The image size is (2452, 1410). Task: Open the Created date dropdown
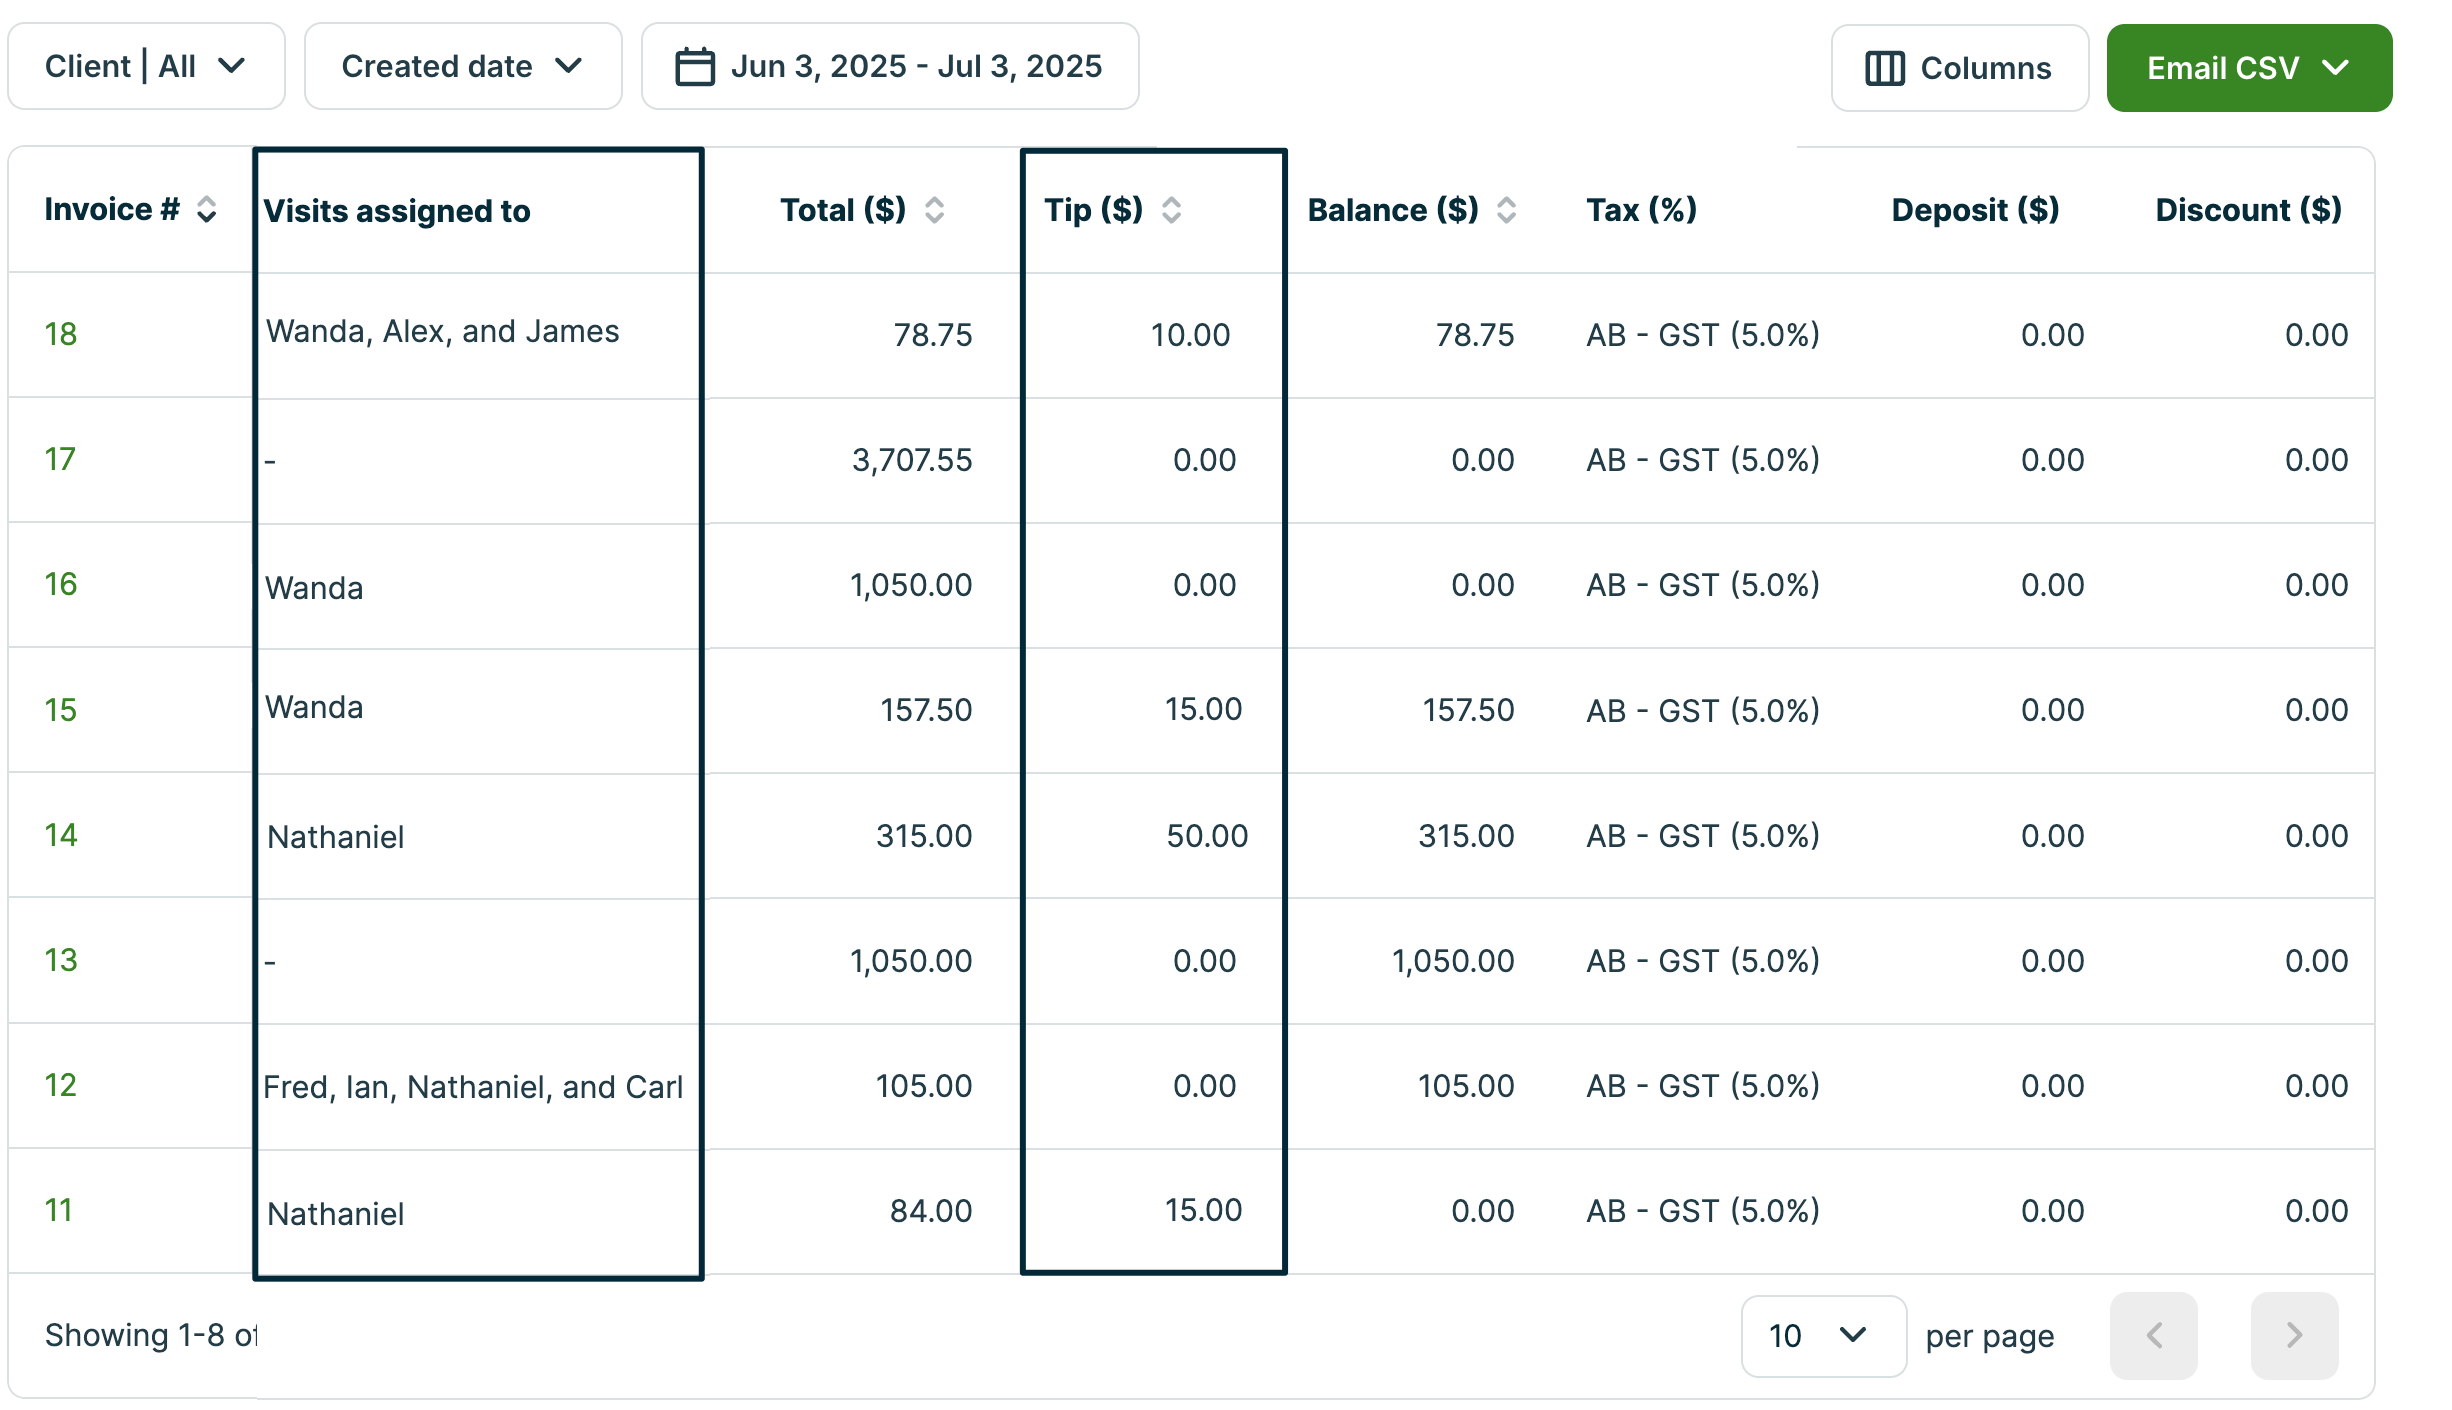462,66
